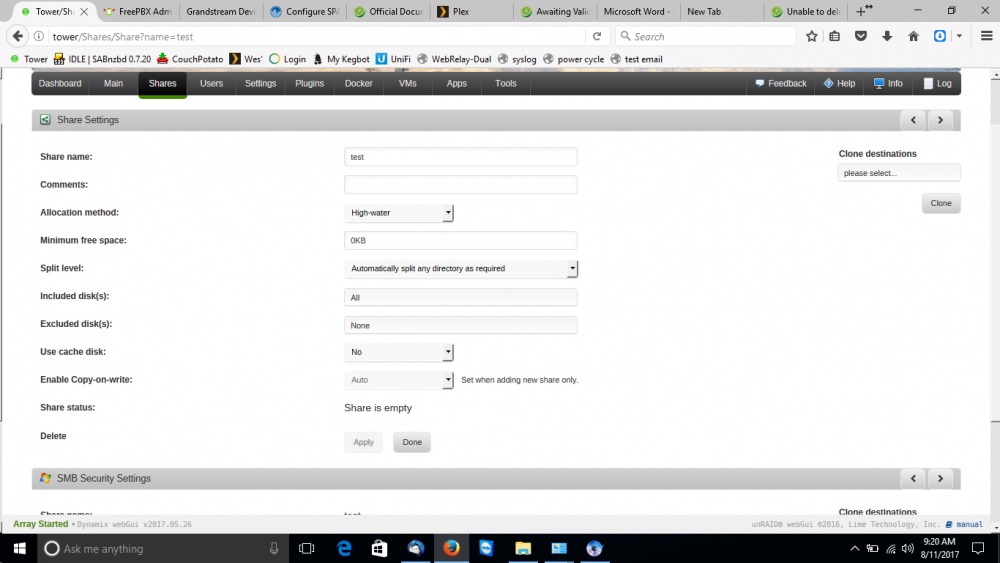
Task: Open Windows Start menu
Action: 19,548
